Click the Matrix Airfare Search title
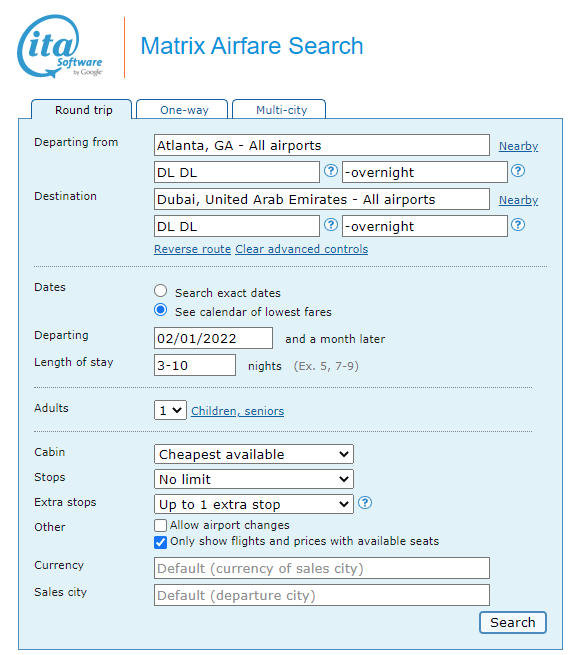 pos(252,46)
